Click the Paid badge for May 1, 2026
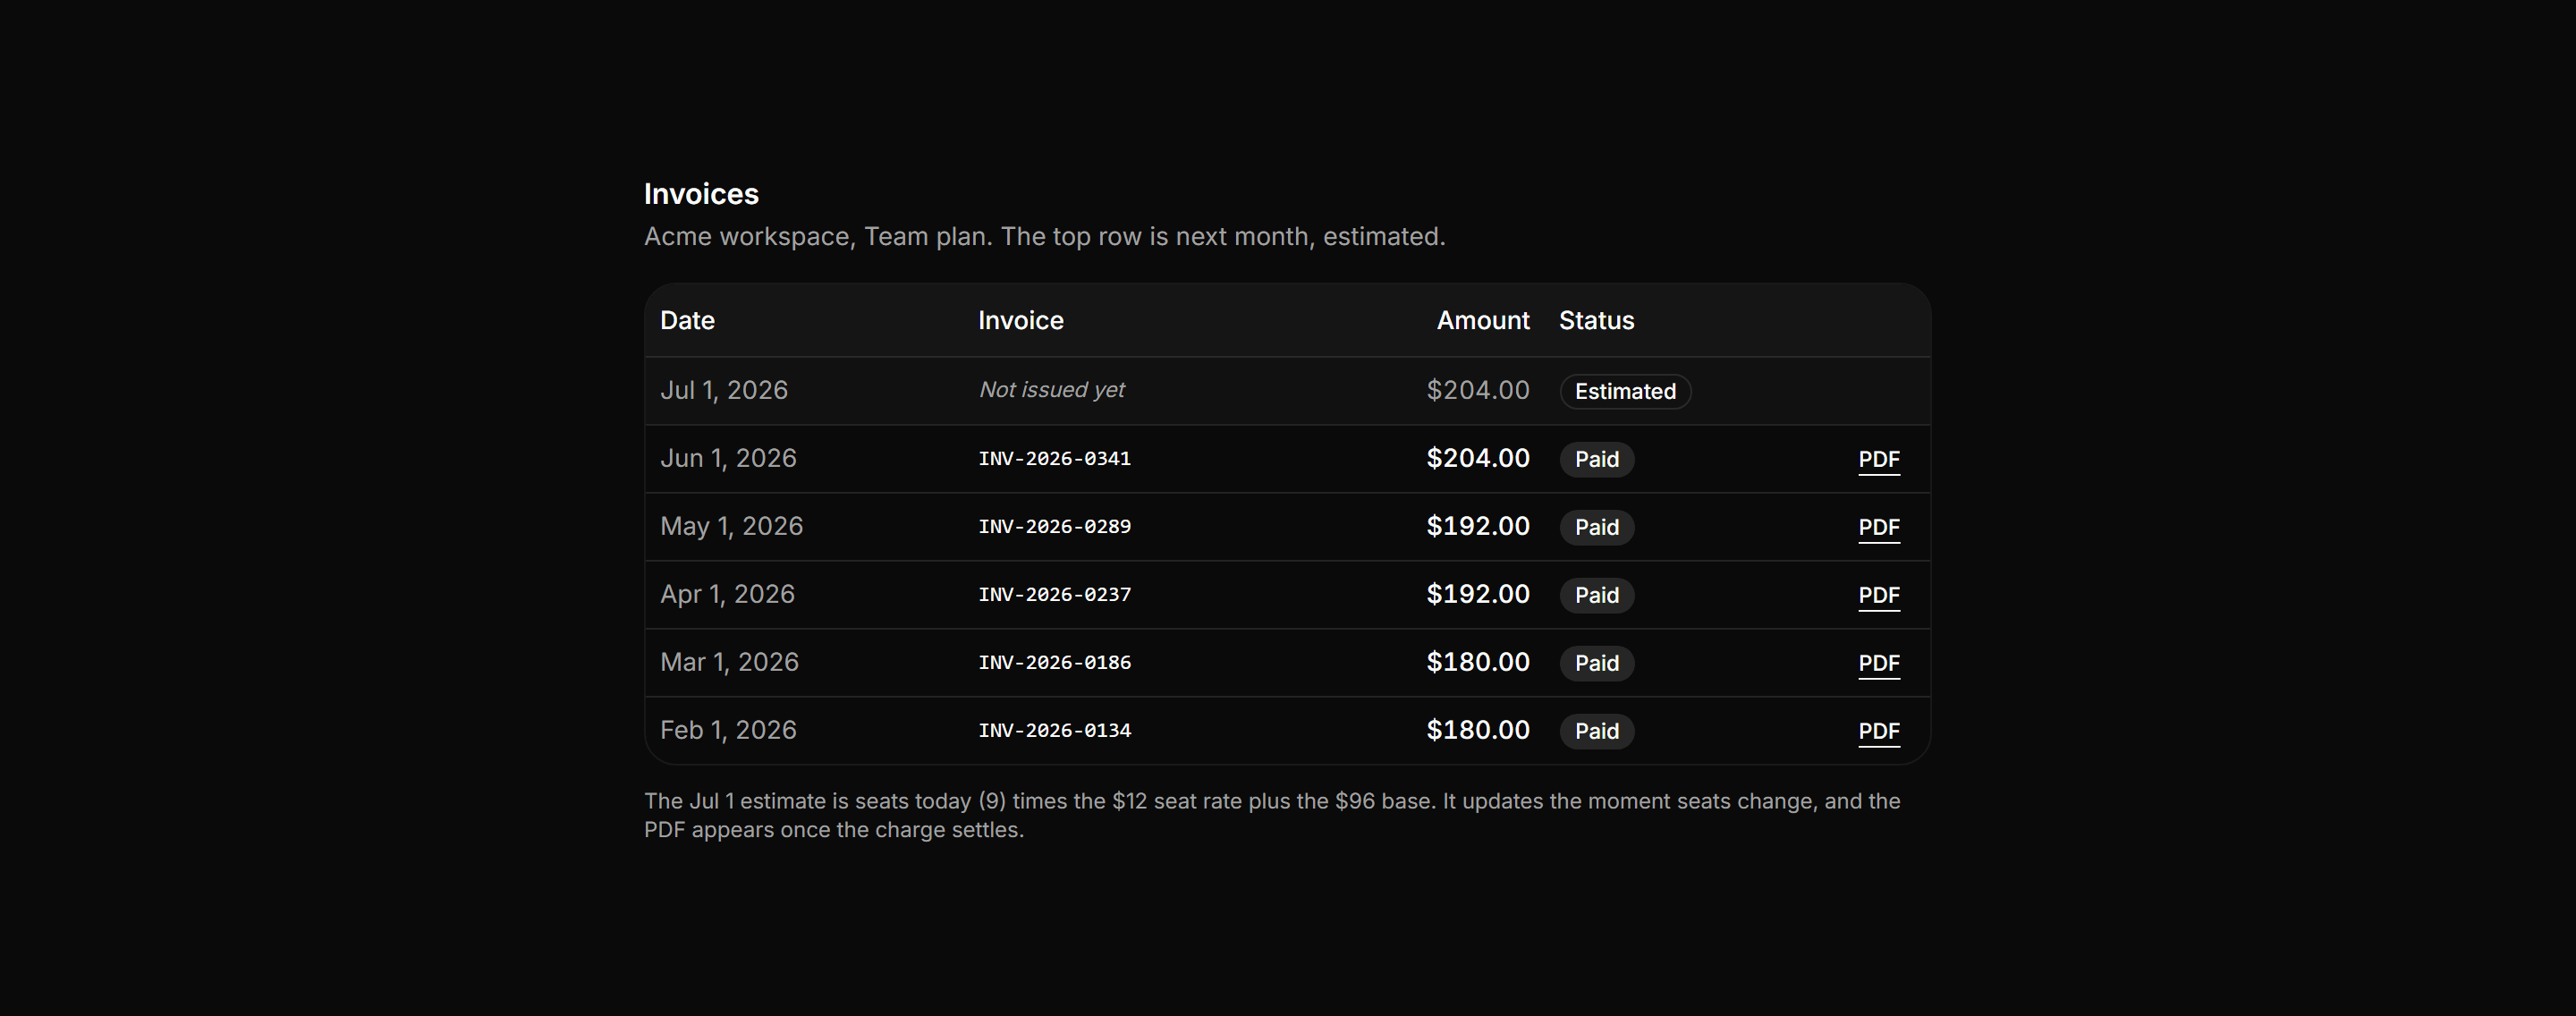The height and width of the screenshot is (1016, 2576). tap(1597, 527)
